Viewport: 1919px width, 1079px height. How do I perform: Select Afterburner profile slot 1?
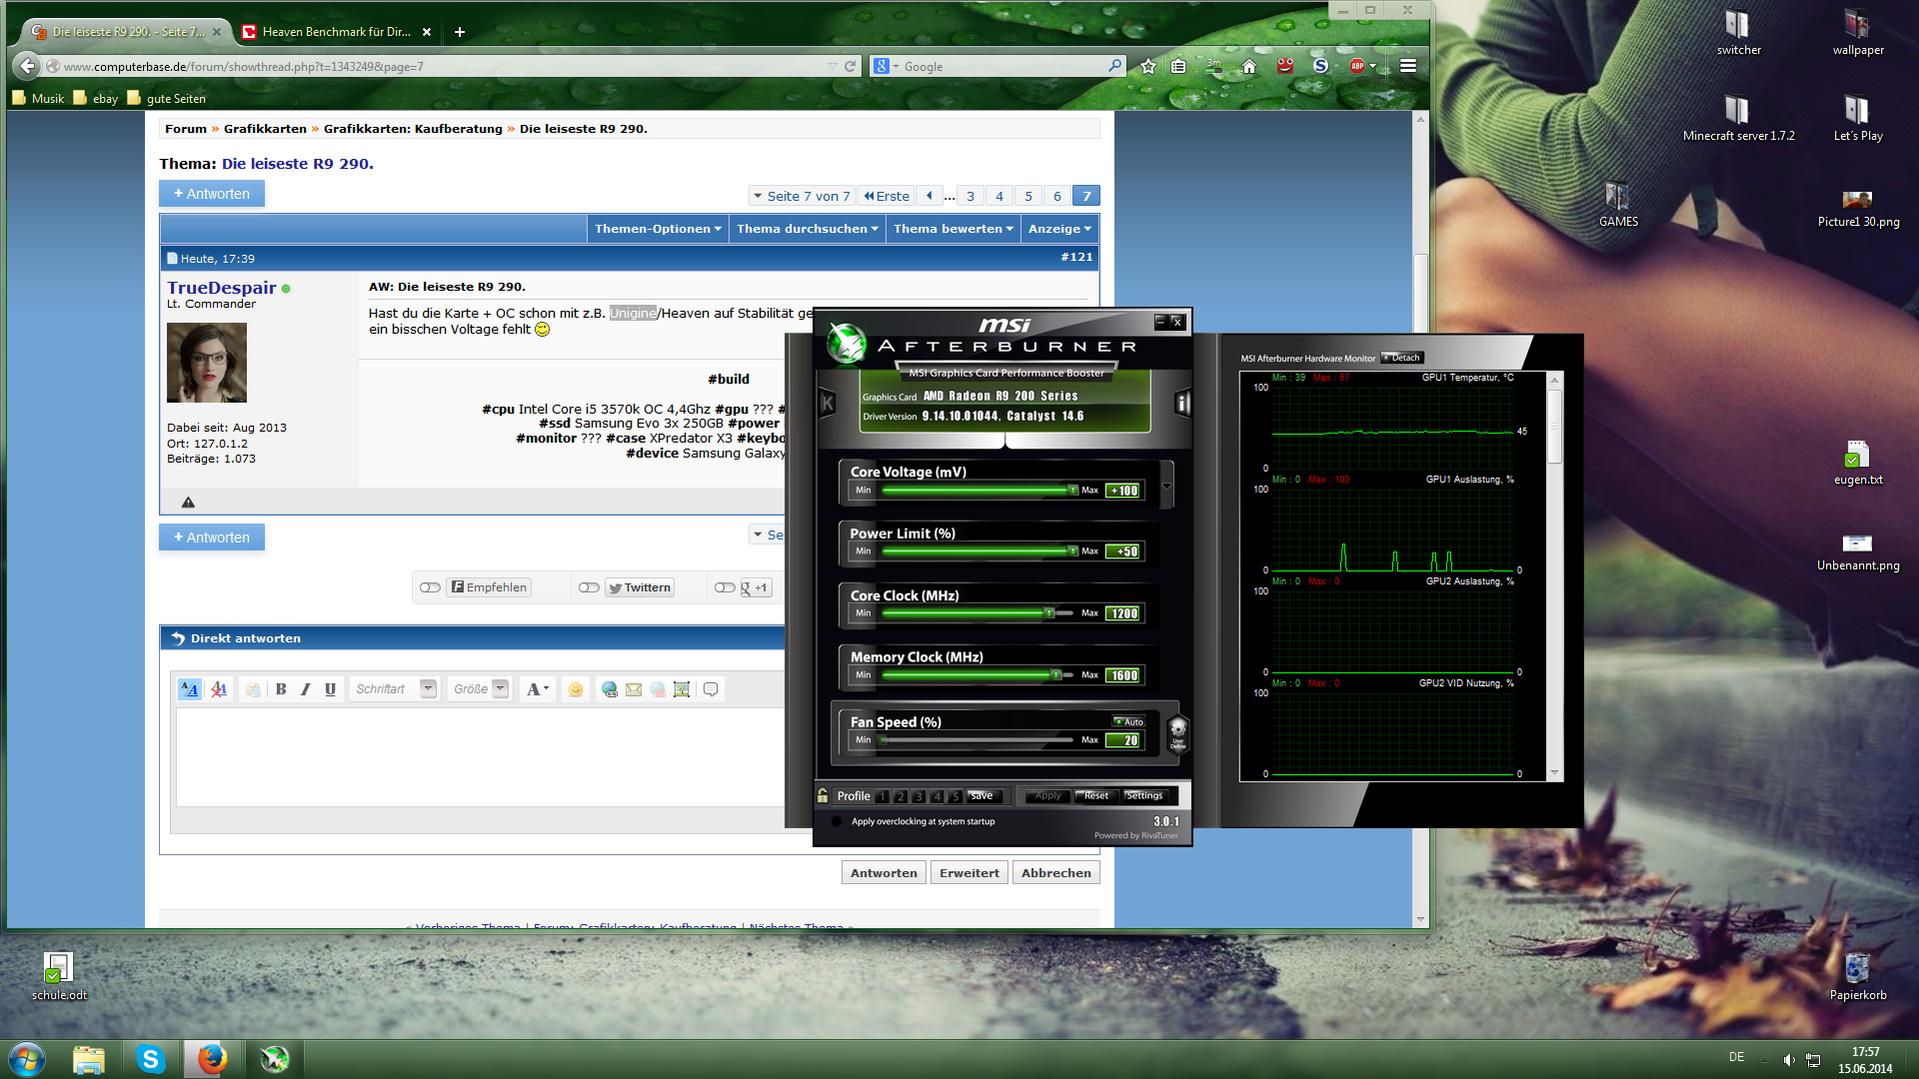point(882,797)
